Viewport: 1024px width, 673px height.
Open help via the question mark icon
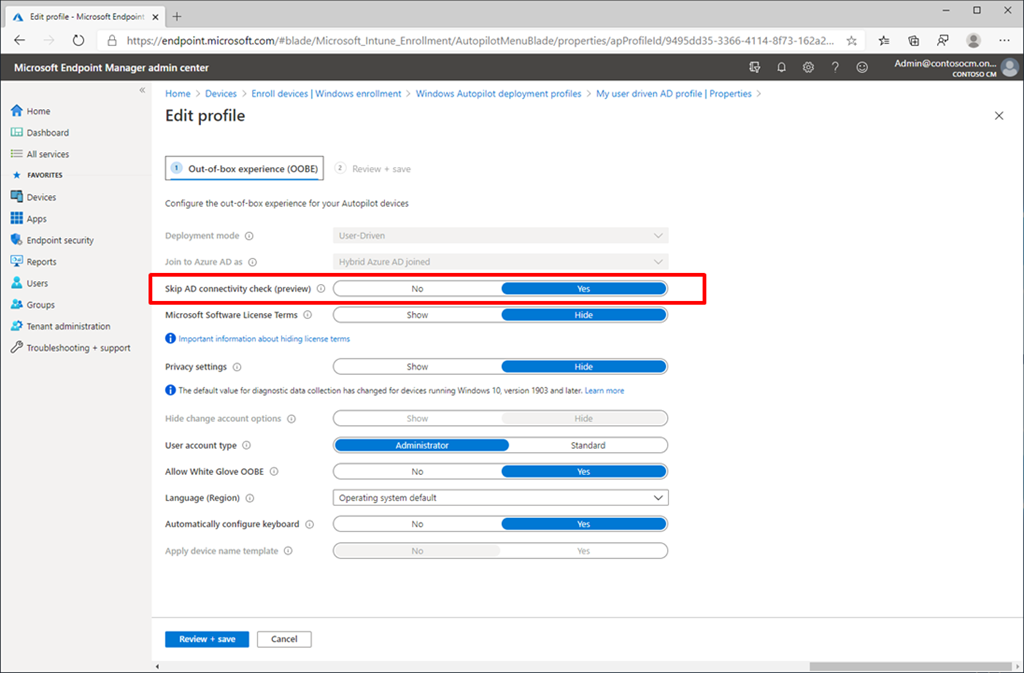(x=835, y=67)
